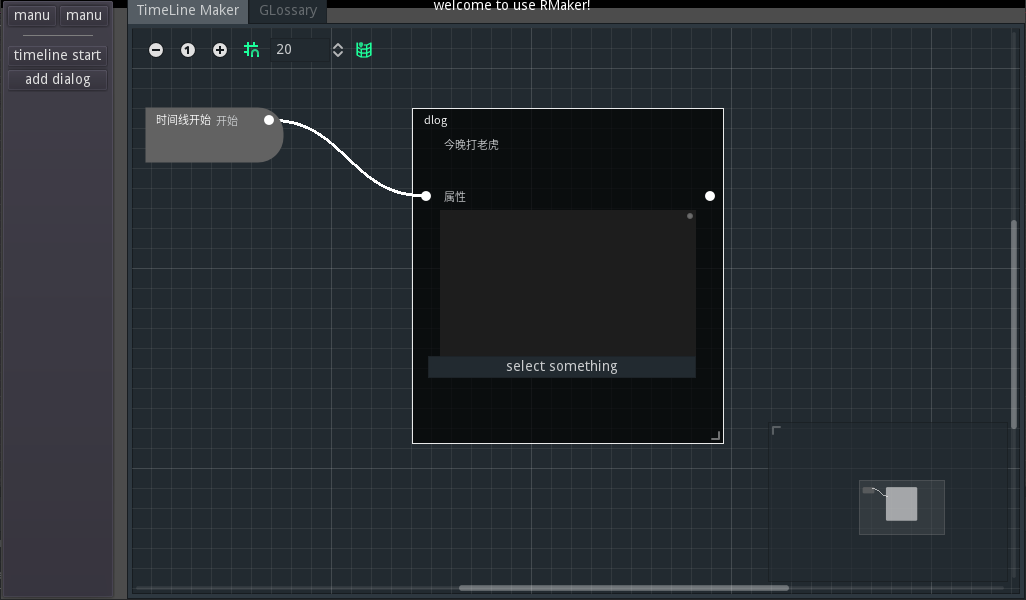Click the minimap resize corner handle
The height and width of the screenshot is (600, 1026).
coord(776,430)
